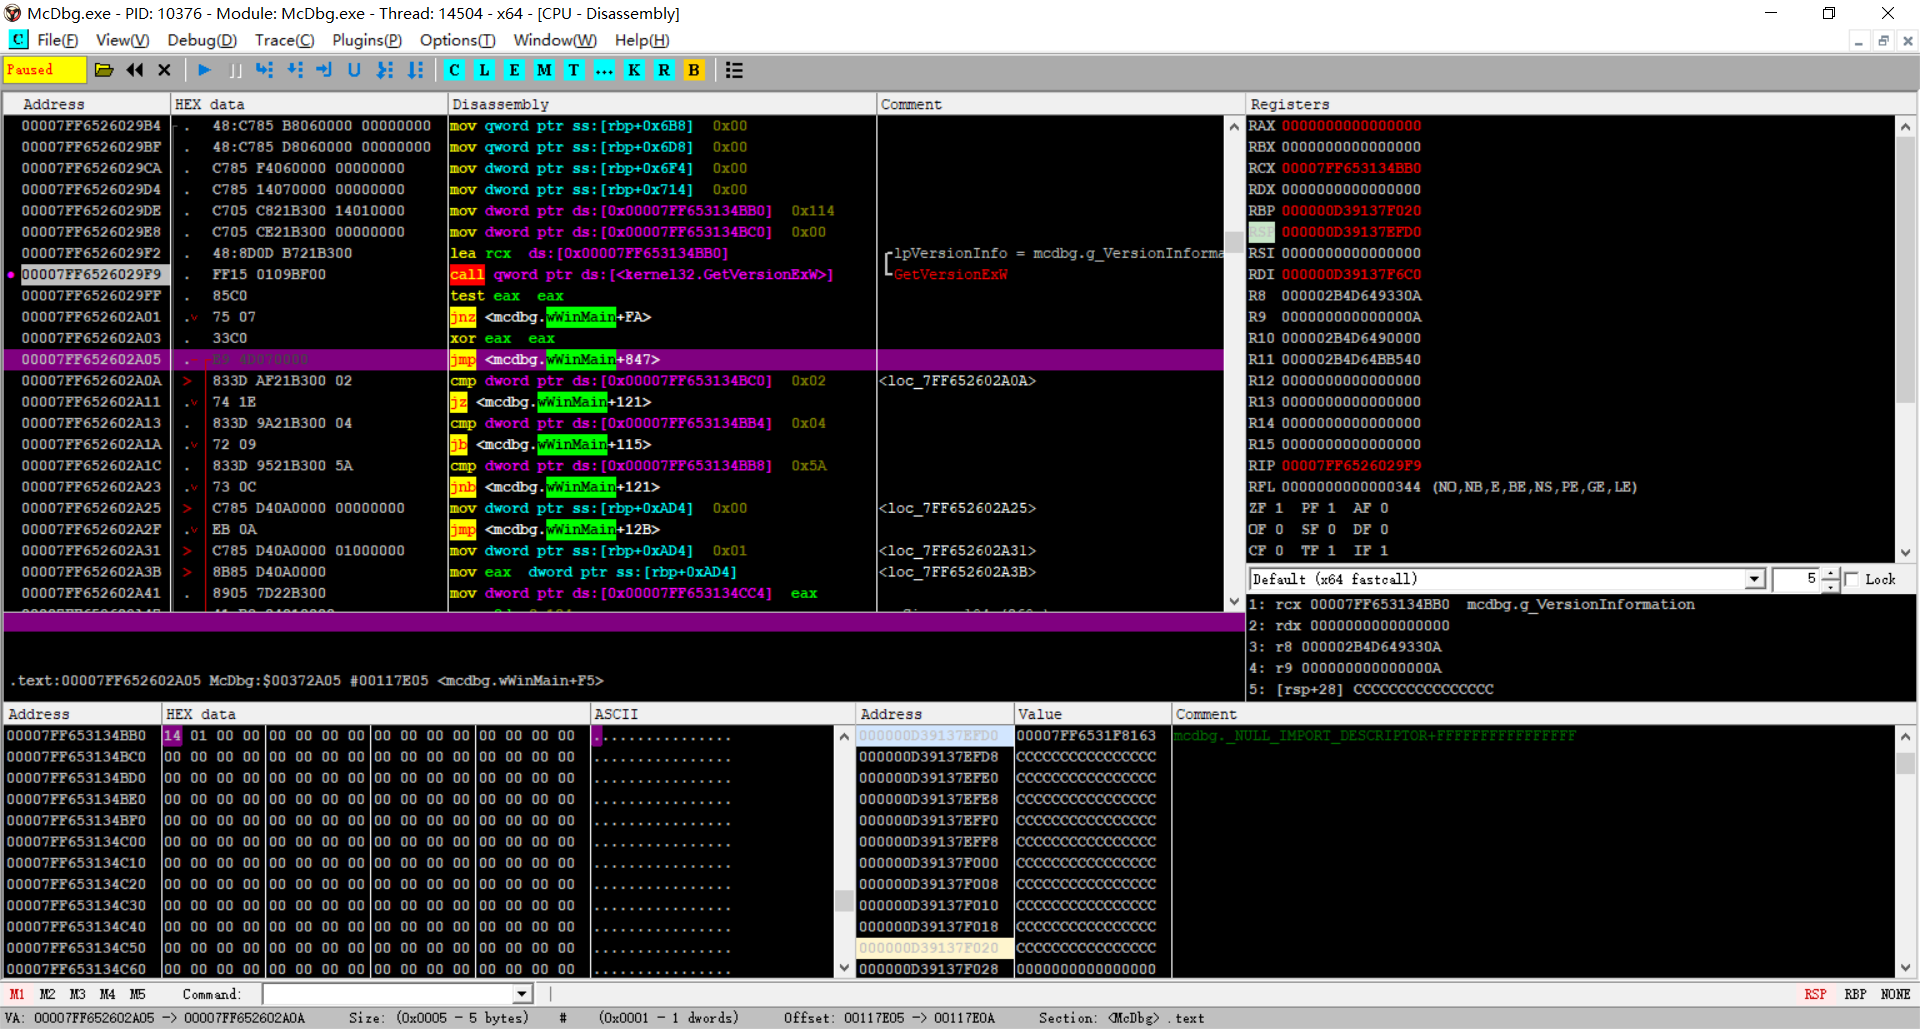
Task: Open the Debug menu
Action: pos(202,40)
